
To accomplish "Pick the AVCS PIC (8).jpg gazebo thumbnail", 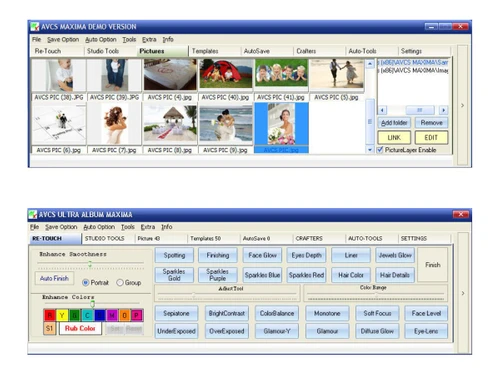I will (170, 124).
